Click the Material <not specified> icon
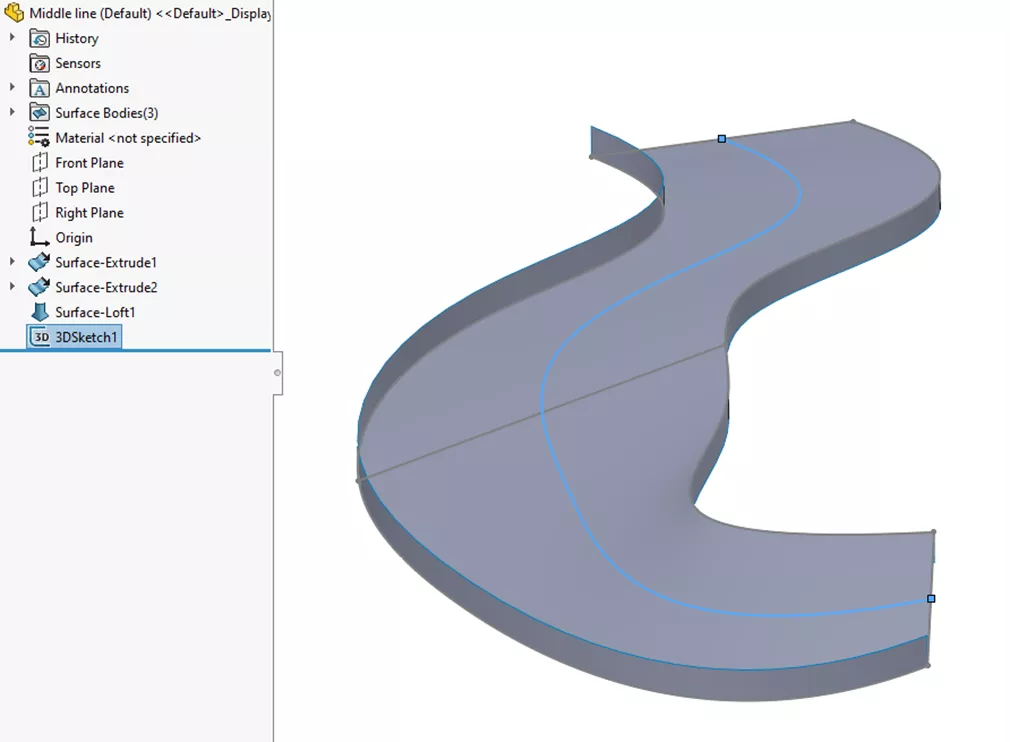1010x742 pixels. [x=37, y=137]
